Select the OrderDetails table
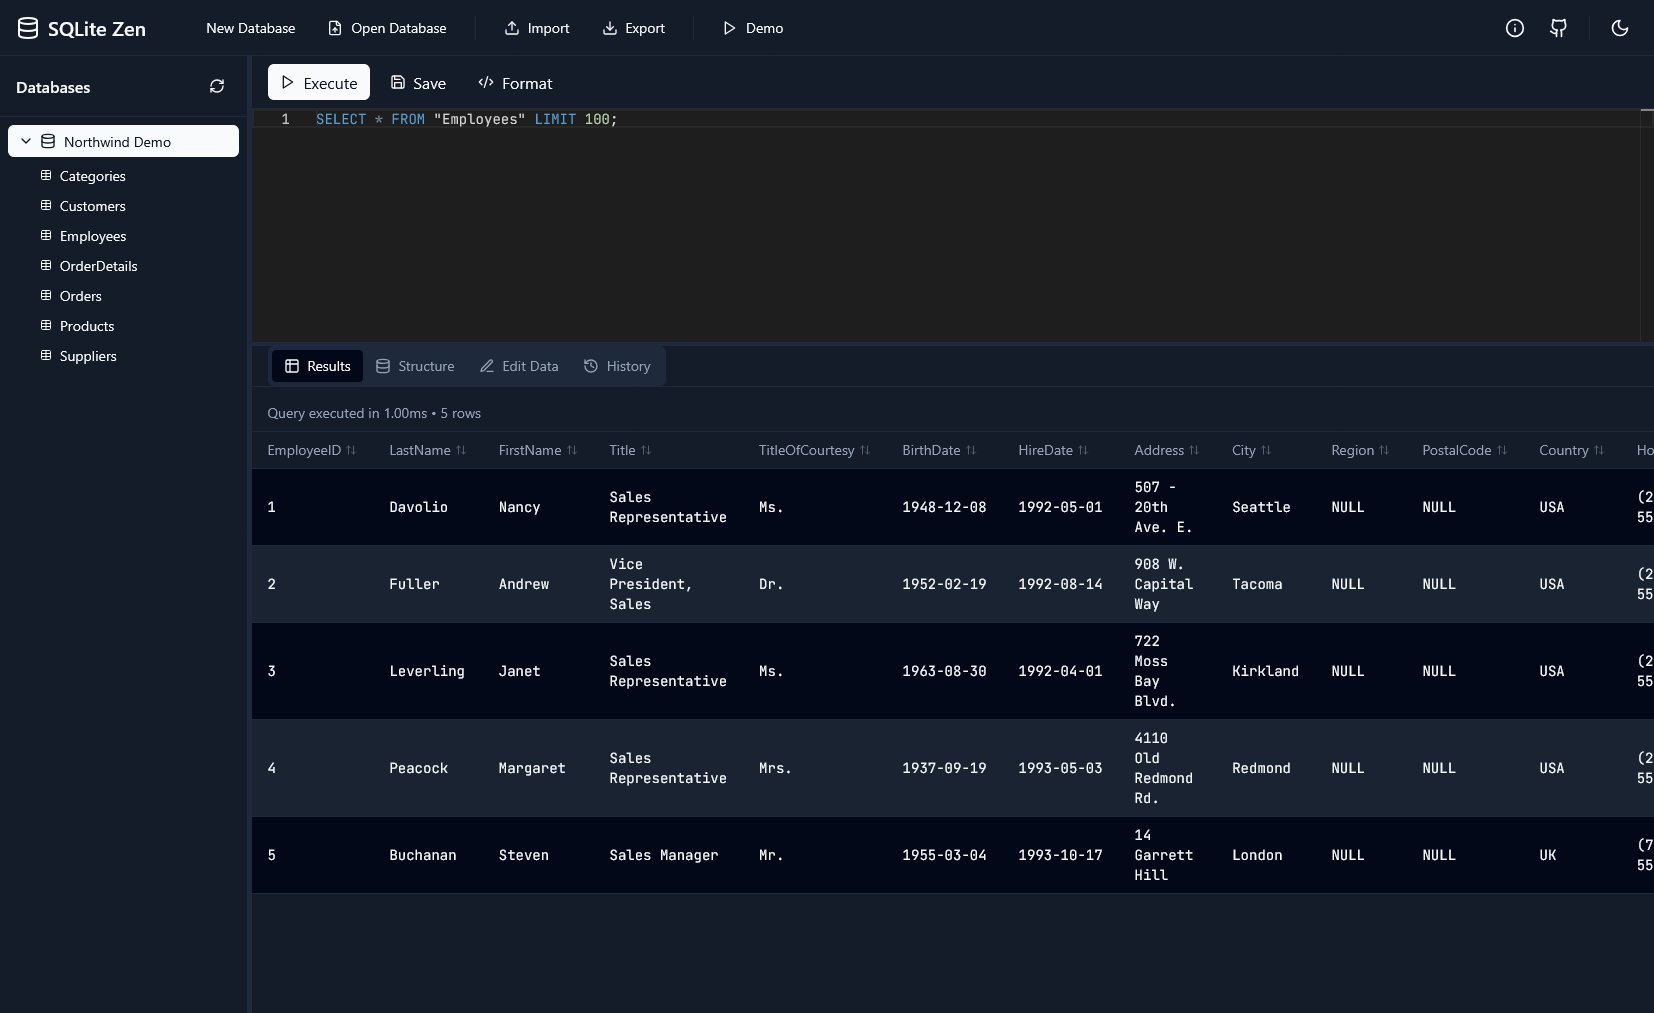This screenshot has height=1013, width=1654. (98, 266)
